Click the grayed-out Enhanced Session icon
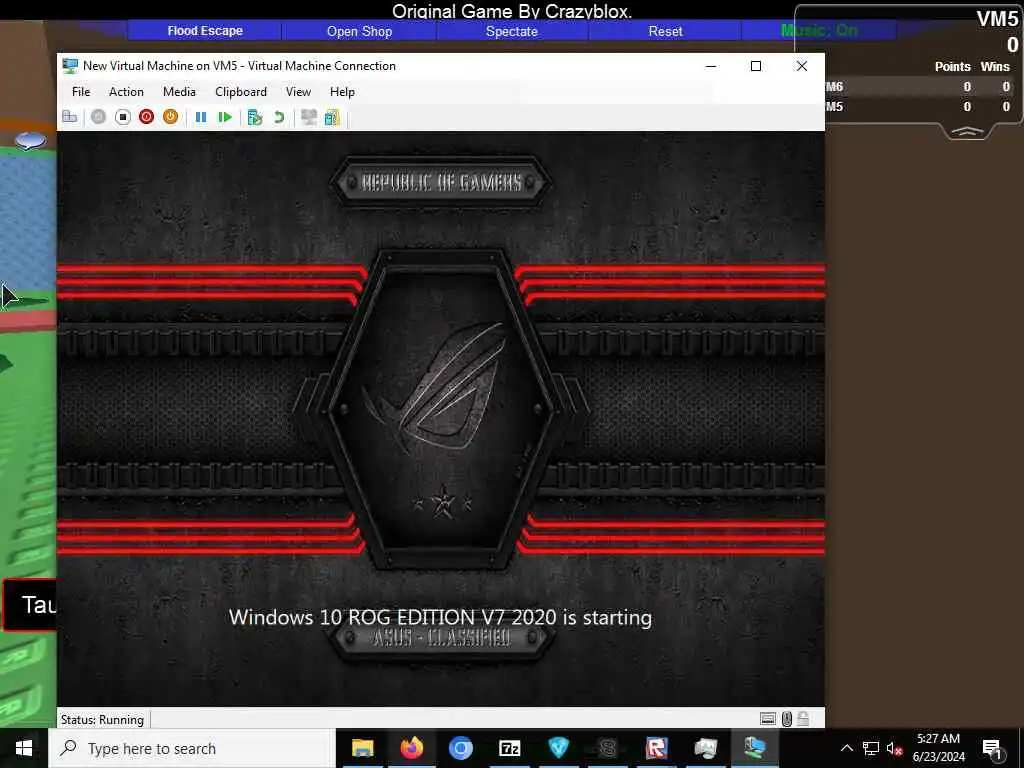This screenshot has height=768, width=1024. click(x=309, y=117)
